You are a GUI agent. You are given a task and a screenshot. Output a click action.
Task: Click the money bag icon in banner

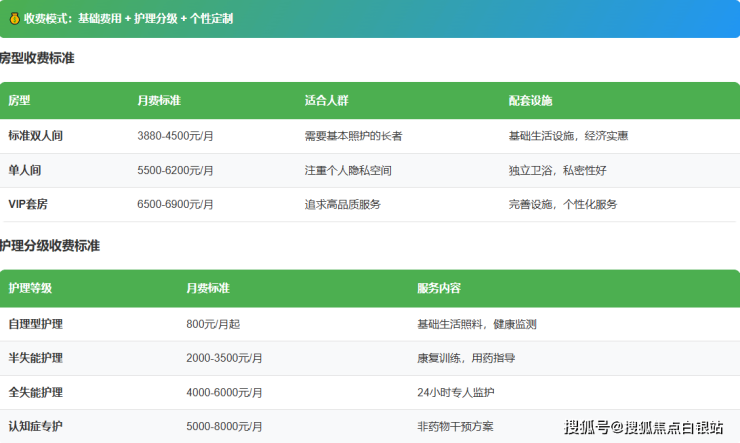(x=14, y=18)
